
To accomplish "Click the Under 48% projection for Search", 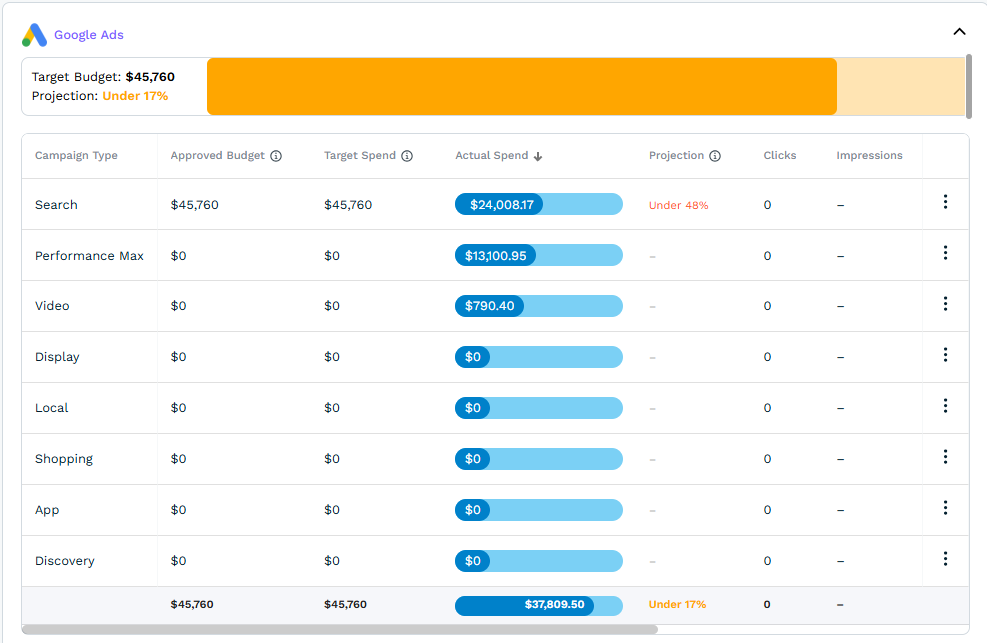I will pyautogui.click(x=678, y=205).
